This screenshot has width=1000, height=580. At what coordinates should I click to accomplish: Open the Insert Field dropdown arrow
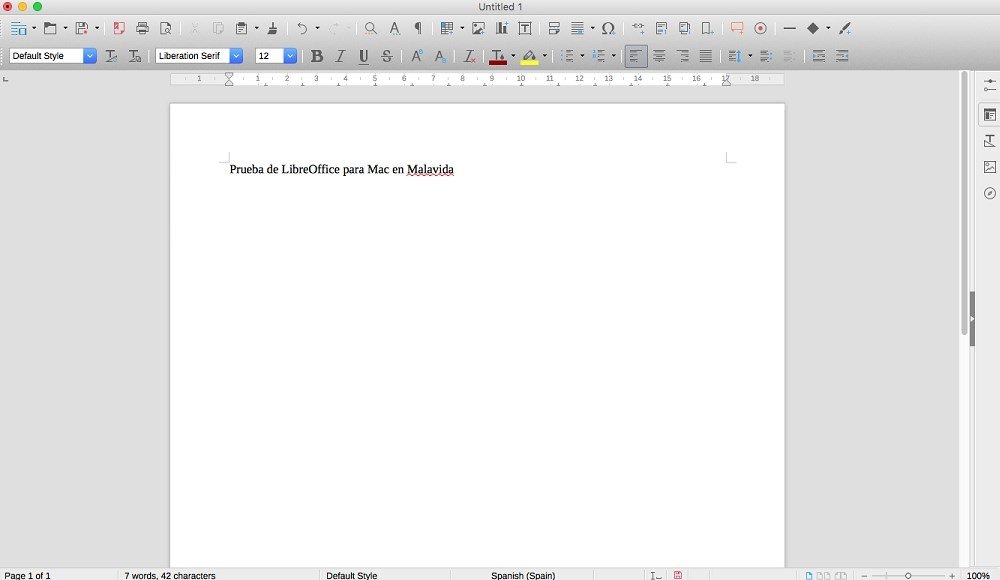pyautogui.click(x=592, y=28)
